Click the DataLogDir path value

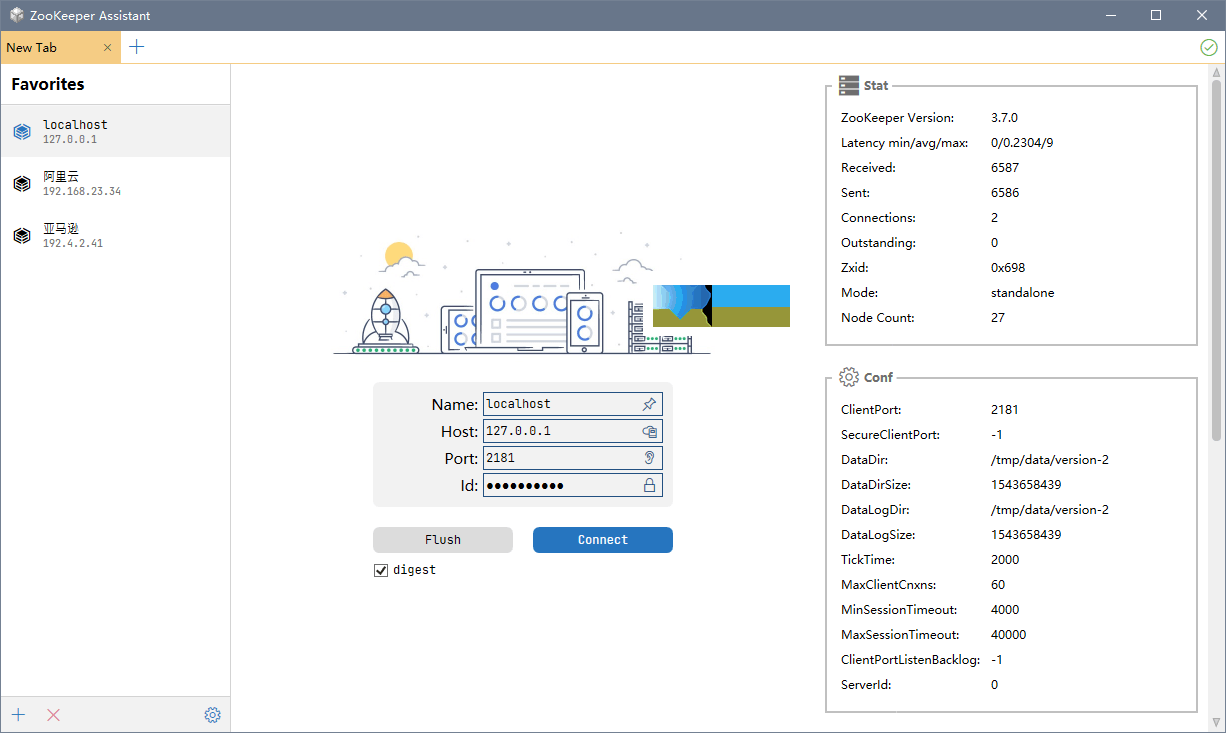[1050, 510]
